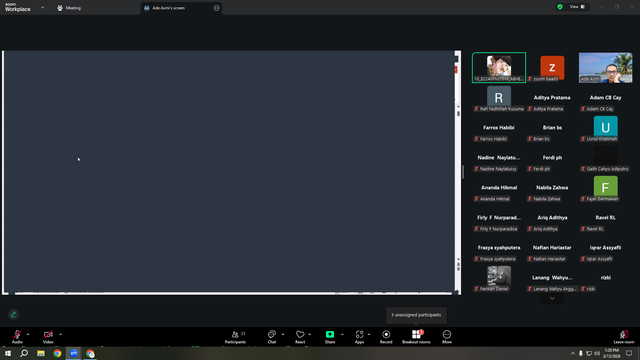The image size is (640, 360).
Task: Select the Nafian Hariastar participant tile
Action: [x=552, y=249]
